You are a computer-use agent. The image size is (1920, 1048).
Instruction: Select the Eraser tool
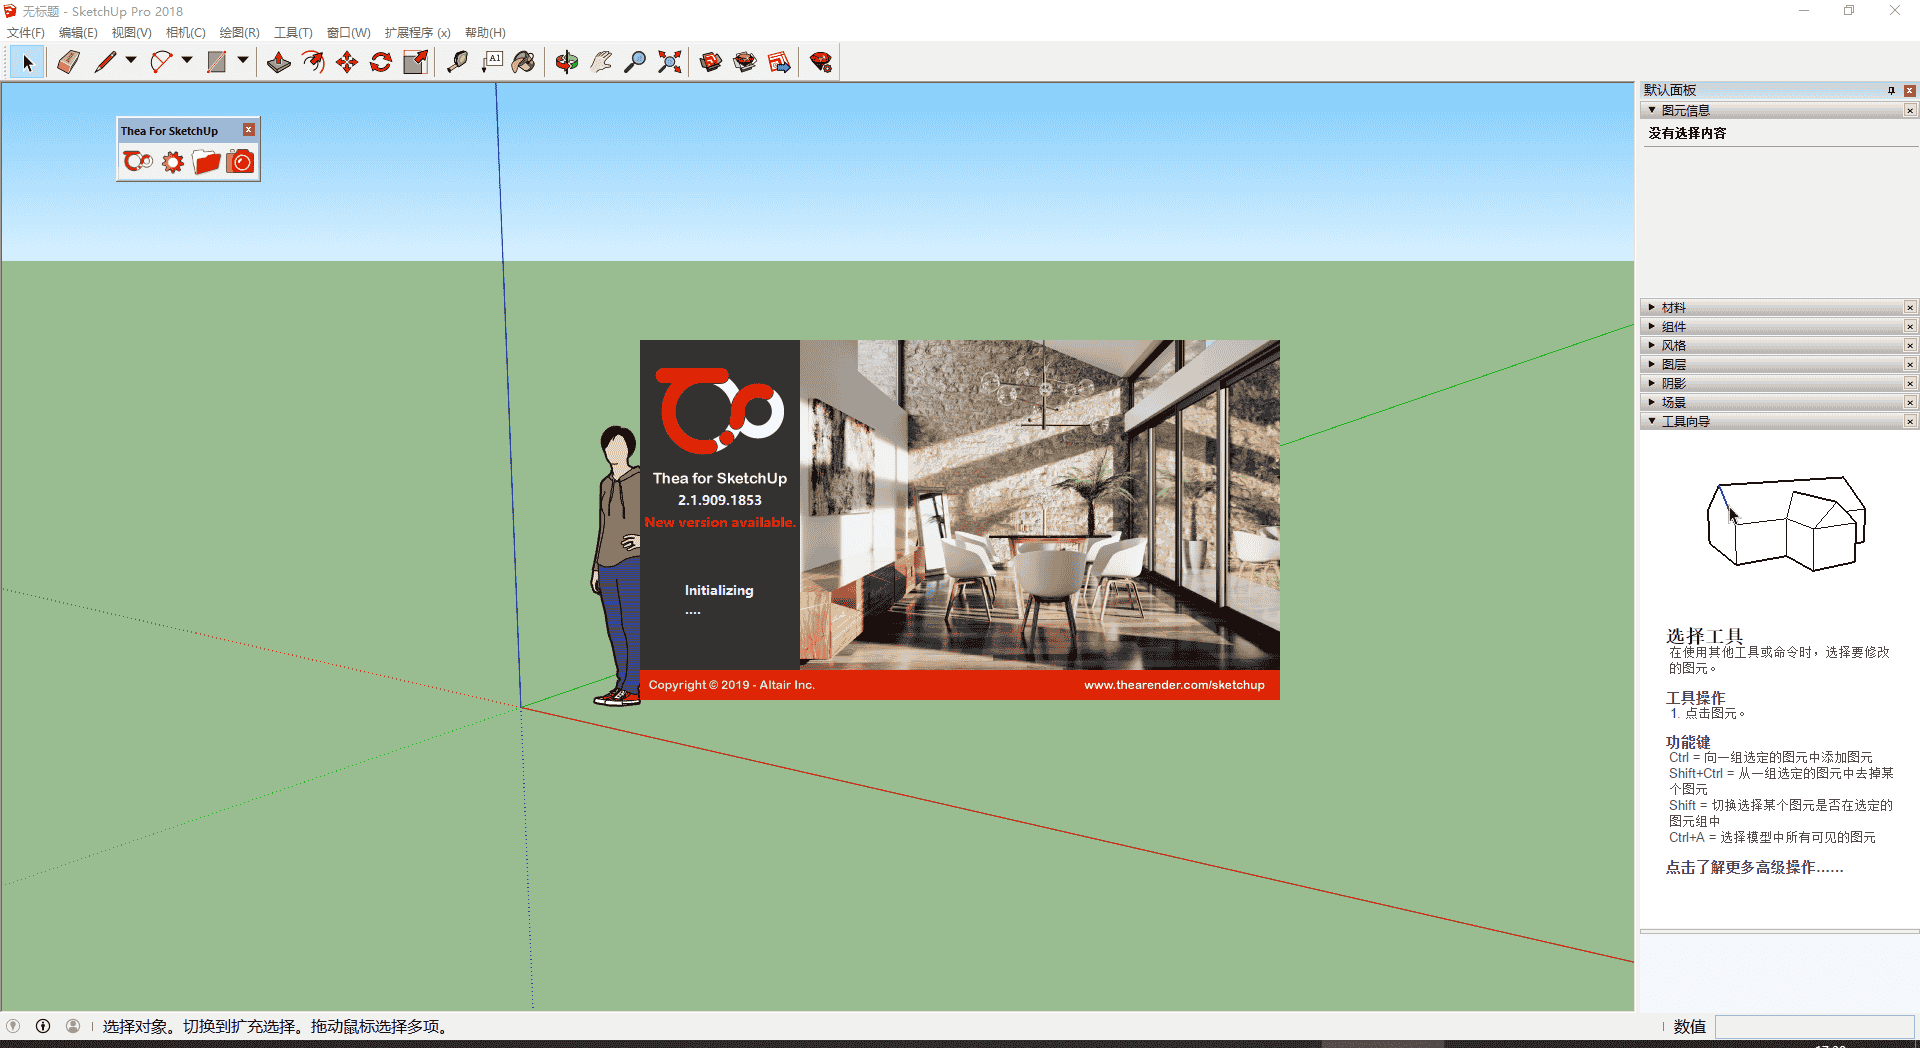(68, 63)
